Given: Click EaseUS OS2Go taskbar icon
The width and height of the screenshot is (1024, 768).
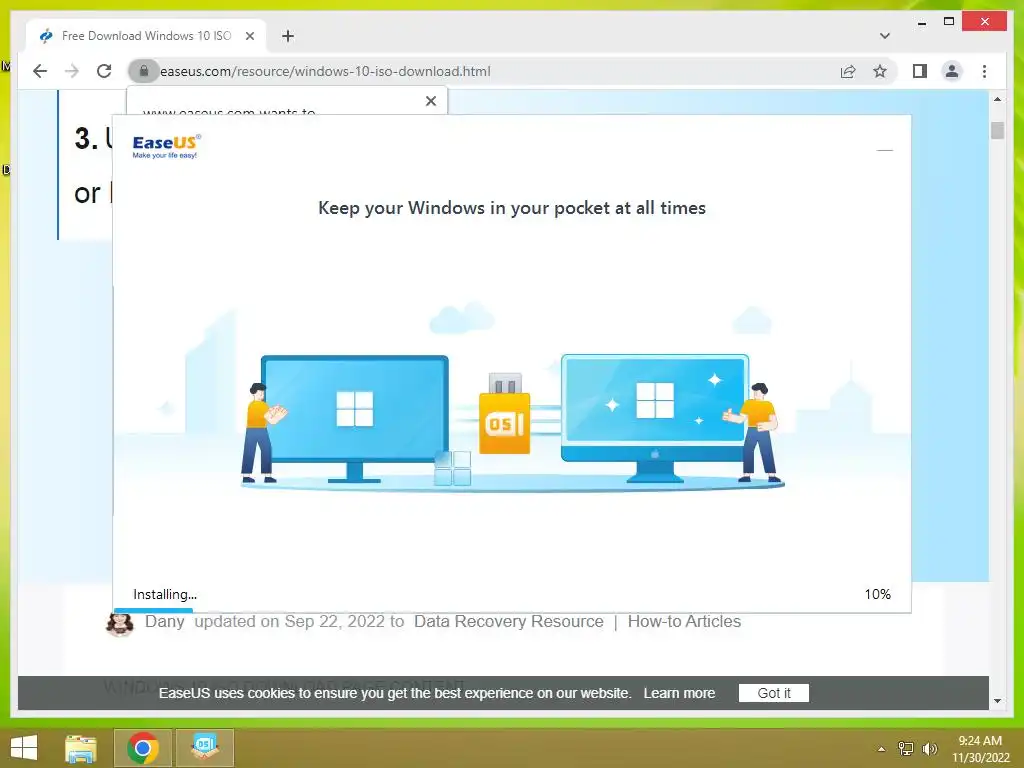Looking at the screenshot, I should point(204,748).
